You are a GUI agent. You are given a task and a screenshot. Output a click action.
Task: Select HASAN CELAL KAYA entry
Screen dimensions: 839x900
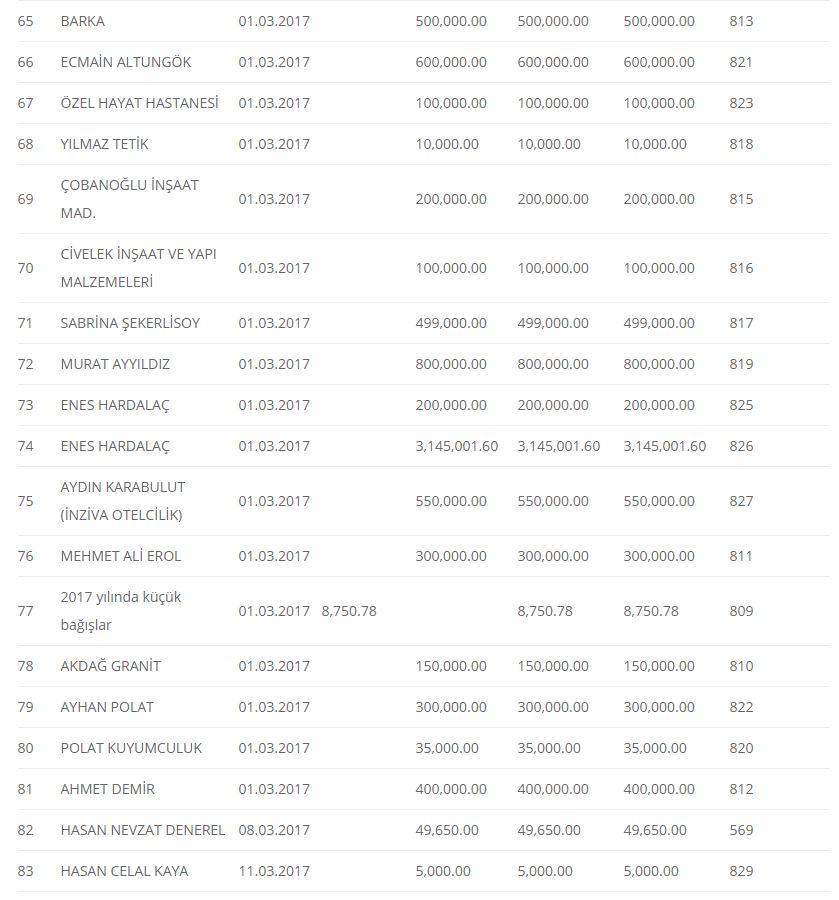[x=124, y=871]
